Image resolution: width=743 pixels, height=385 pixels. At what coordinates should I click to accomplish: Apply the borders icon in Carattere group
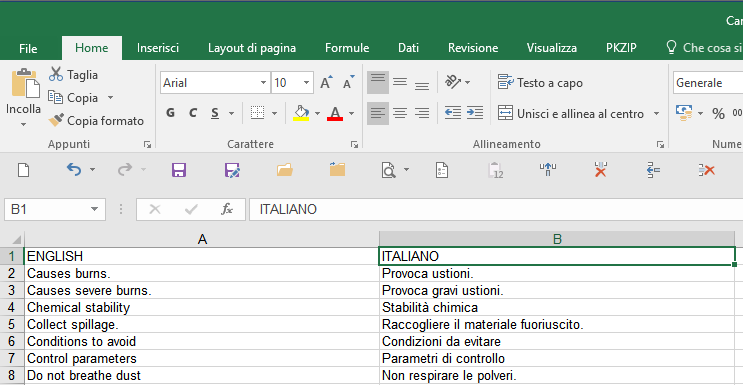[257, 113]
